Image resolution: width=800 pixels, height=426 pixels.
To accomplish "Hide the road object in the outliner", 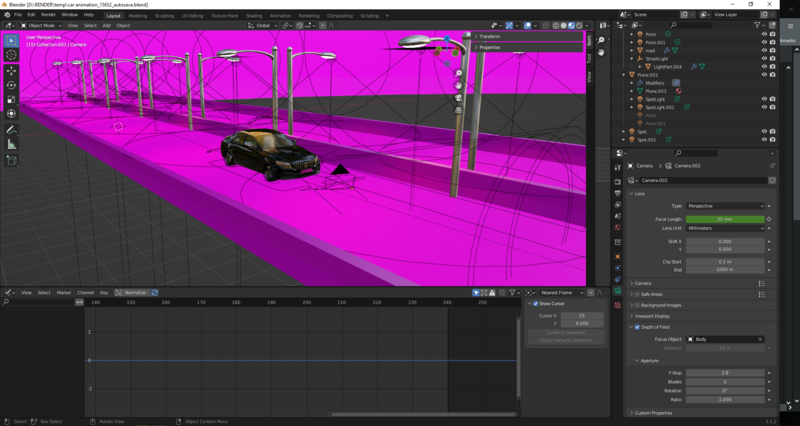I will pos(764,50).
